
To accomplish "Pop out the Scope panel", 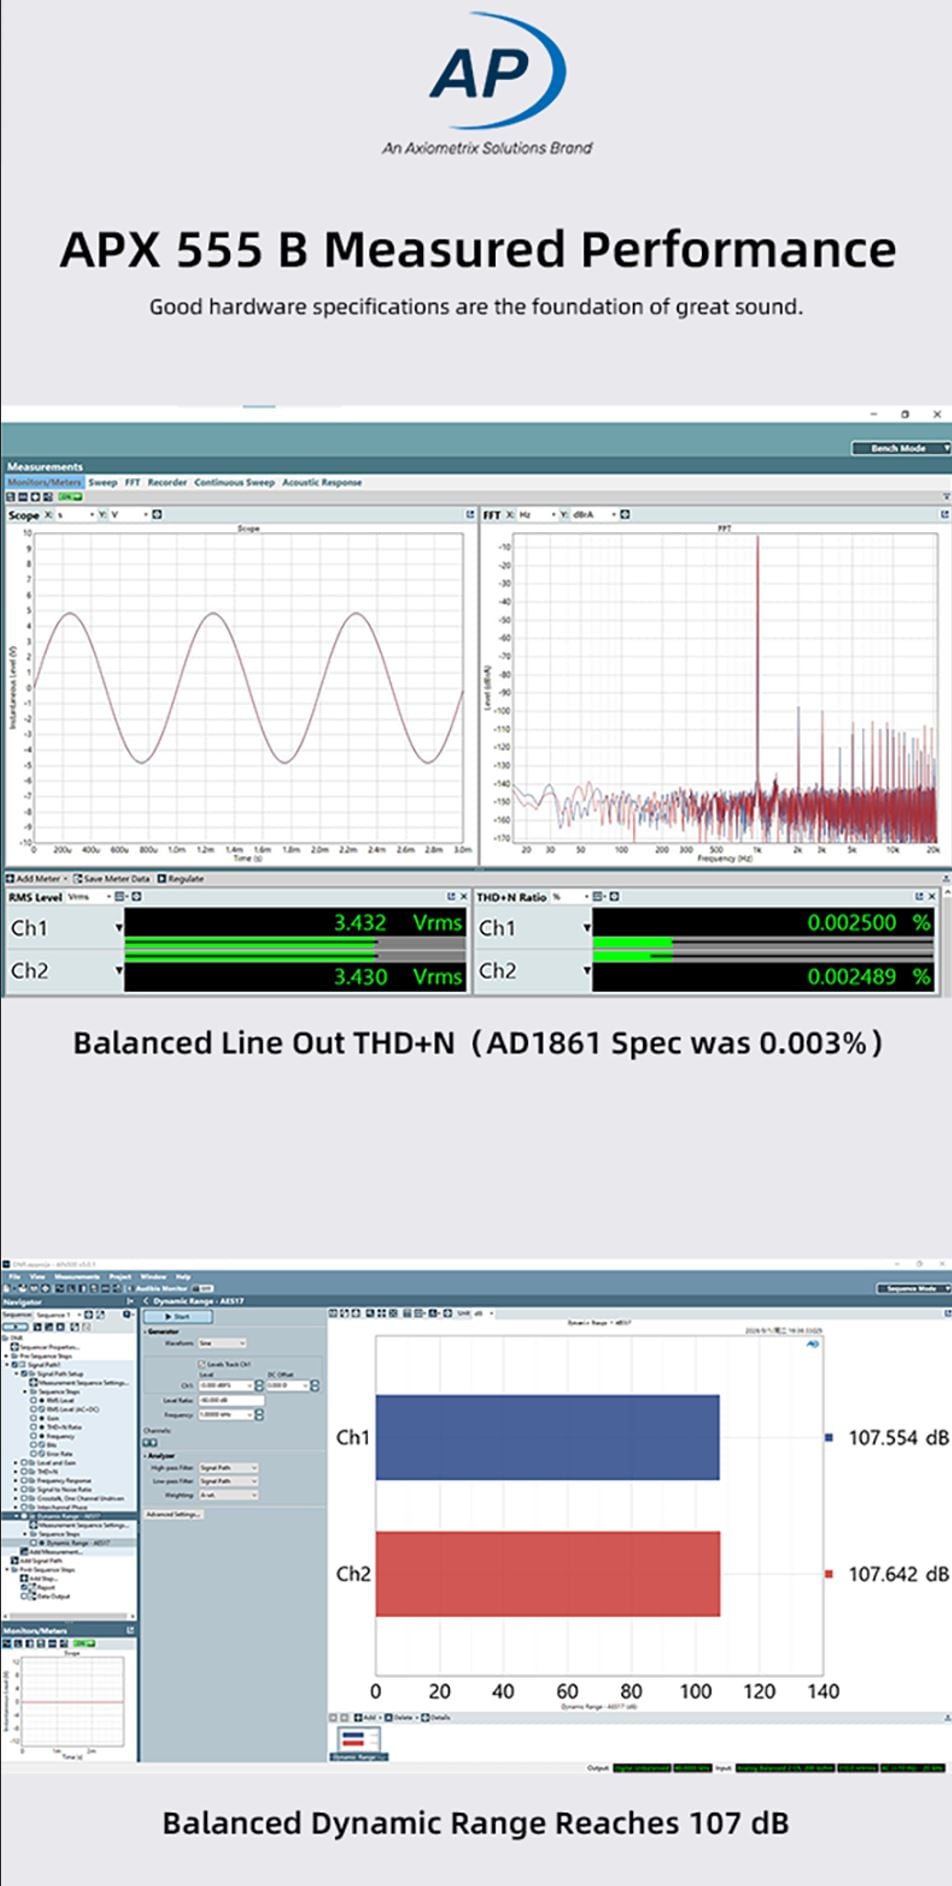I will tap(470, 514).
